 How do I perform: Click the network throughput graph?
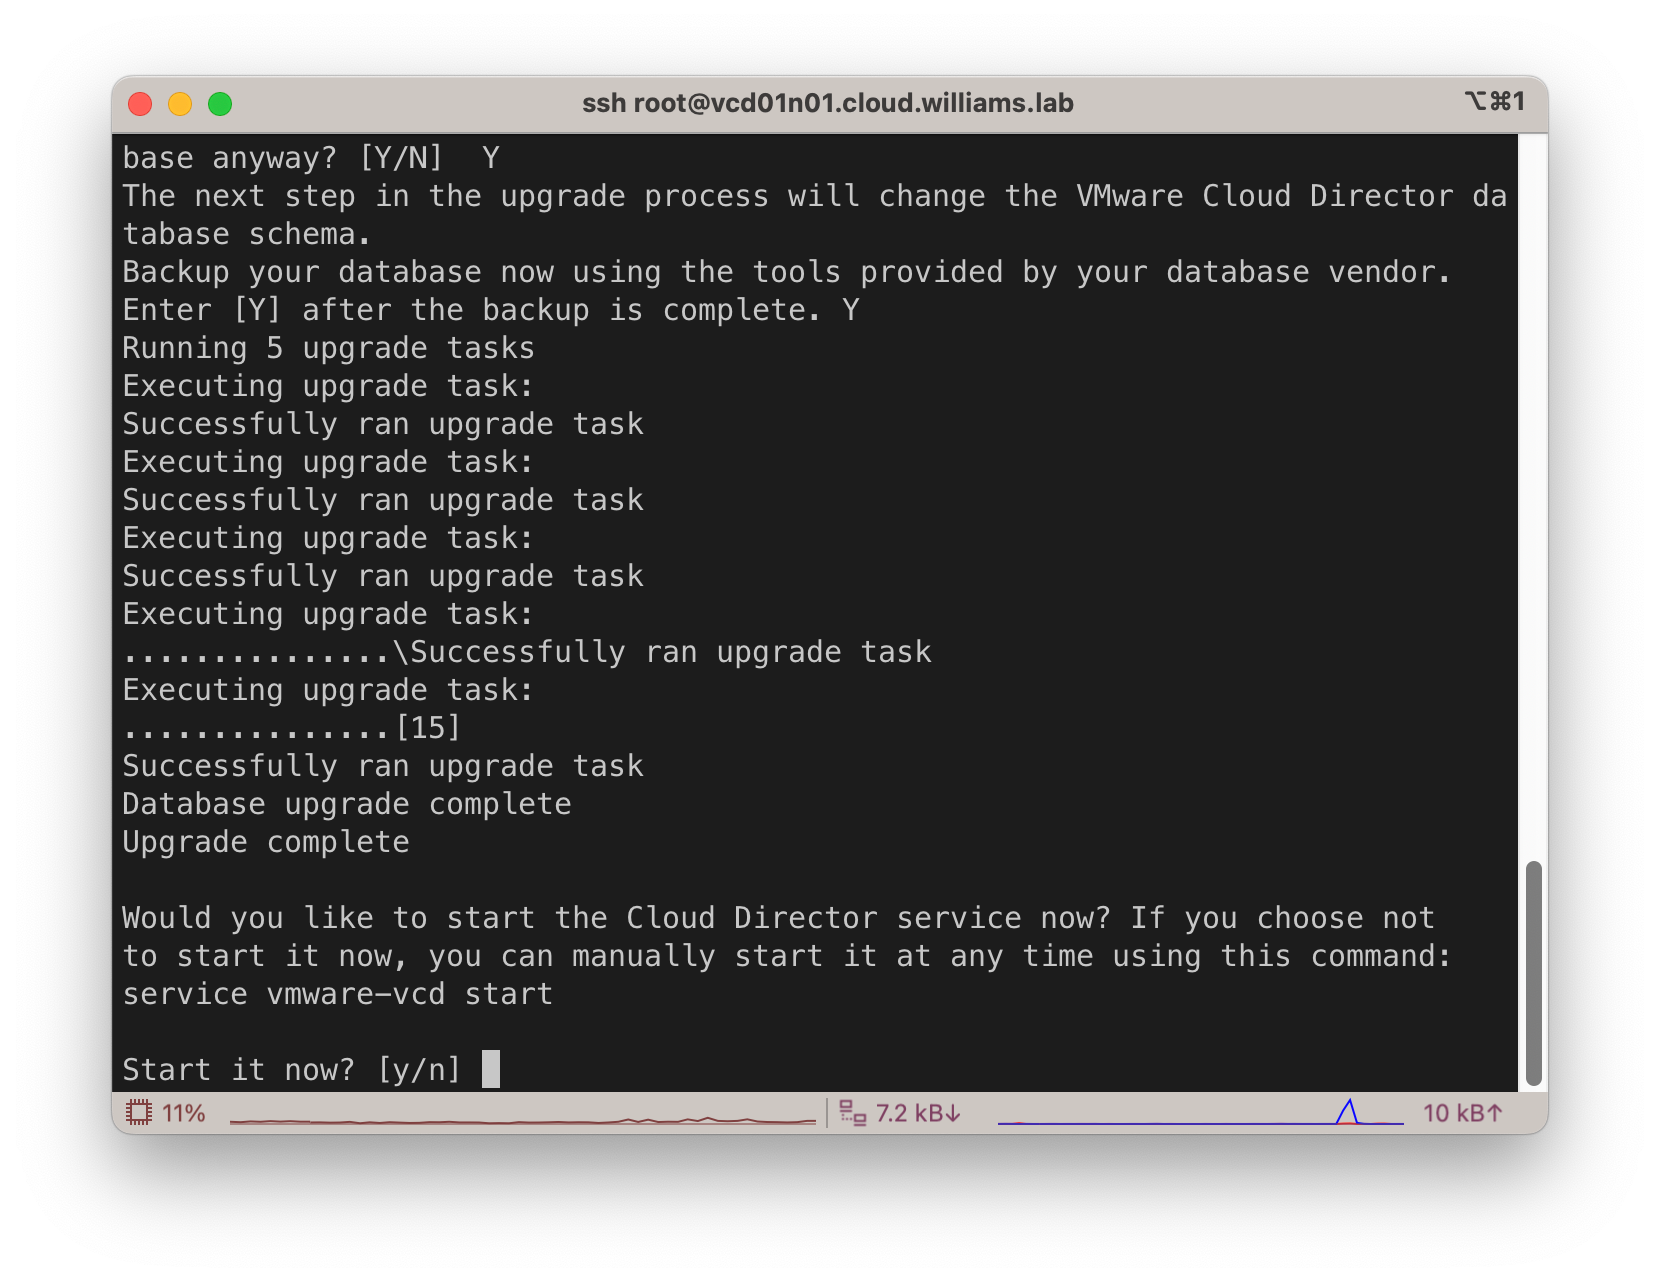(1200, 1113)
